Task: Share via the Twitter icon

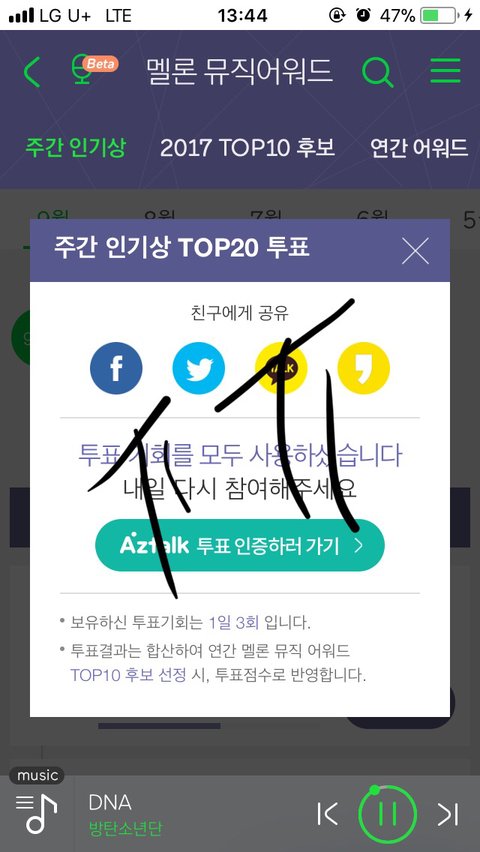Action: coord(199,368)
